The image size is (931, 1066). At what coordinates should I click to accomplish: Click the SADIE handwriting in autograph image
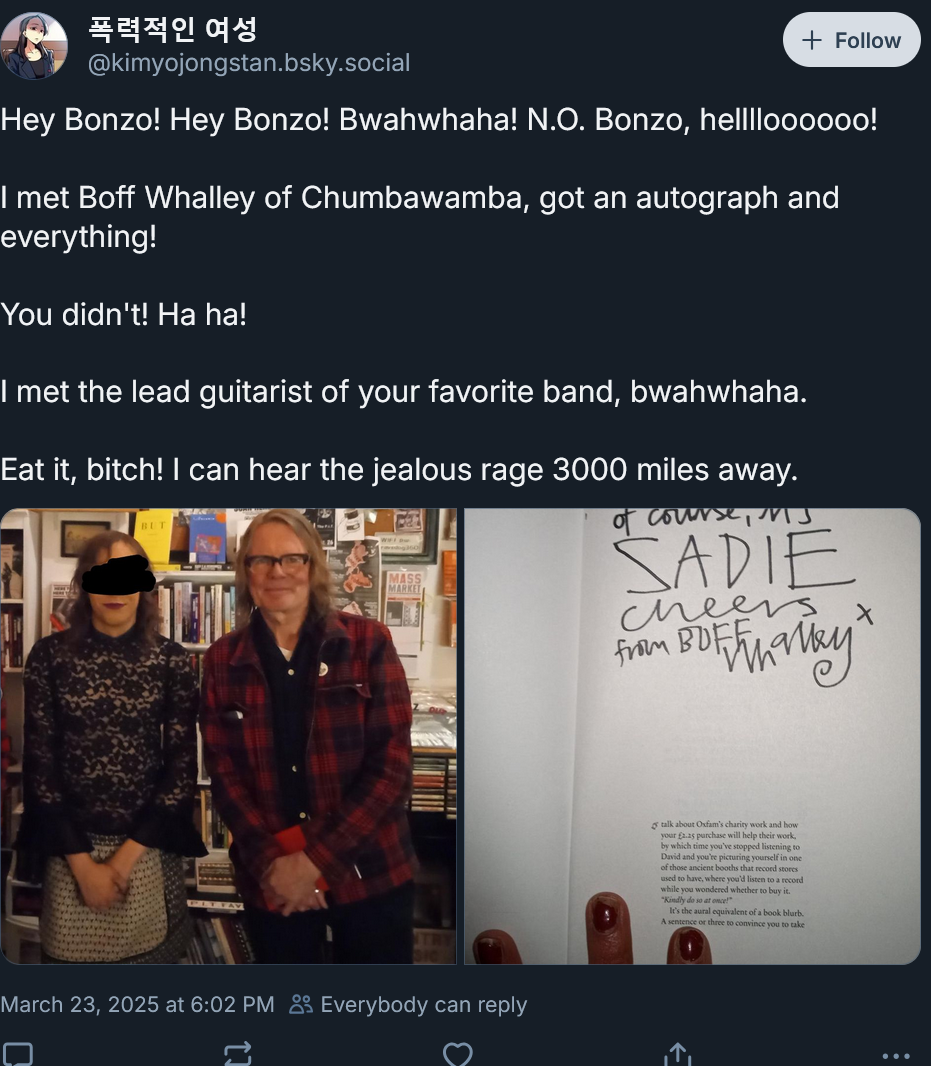click(733, 560)
